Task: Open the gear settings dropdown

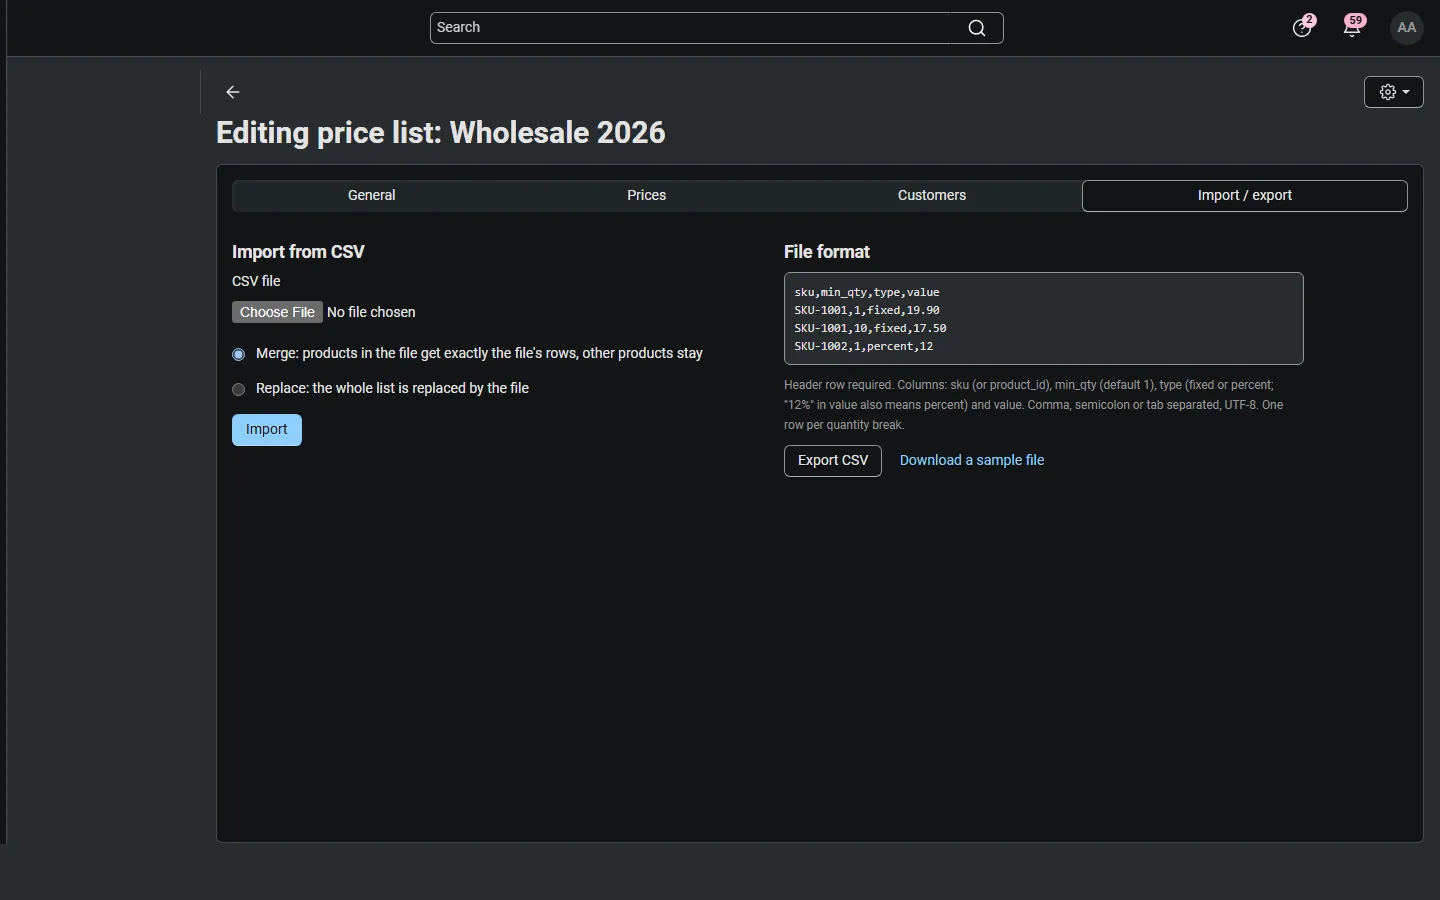Action: [x=1394, y=92]
